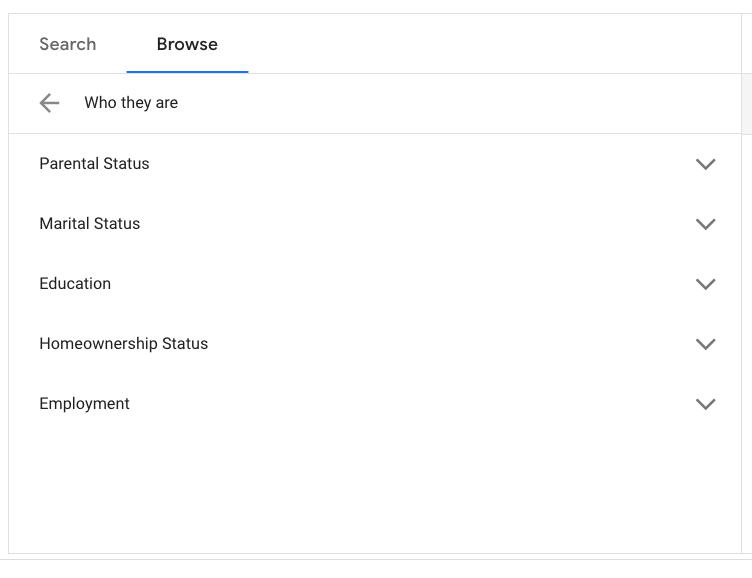Expand Parental Status with its chevron
The height and width of the screenshot is (578, 752).
pos(705,164)
